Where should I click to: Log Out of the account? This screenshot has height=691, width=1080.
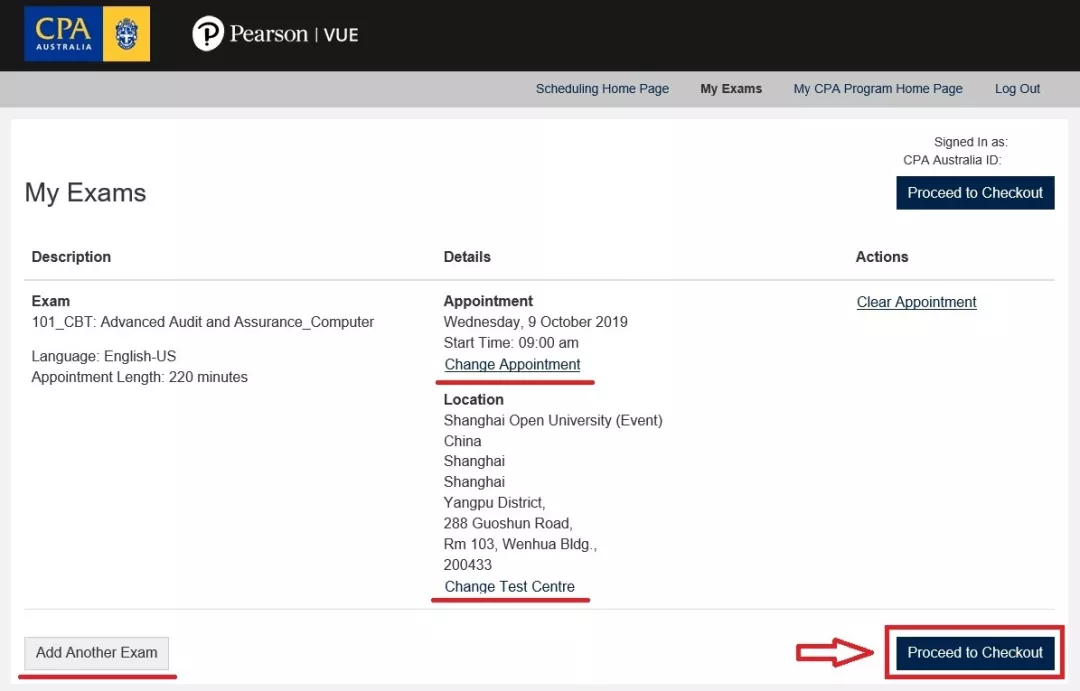point(1017,89)
